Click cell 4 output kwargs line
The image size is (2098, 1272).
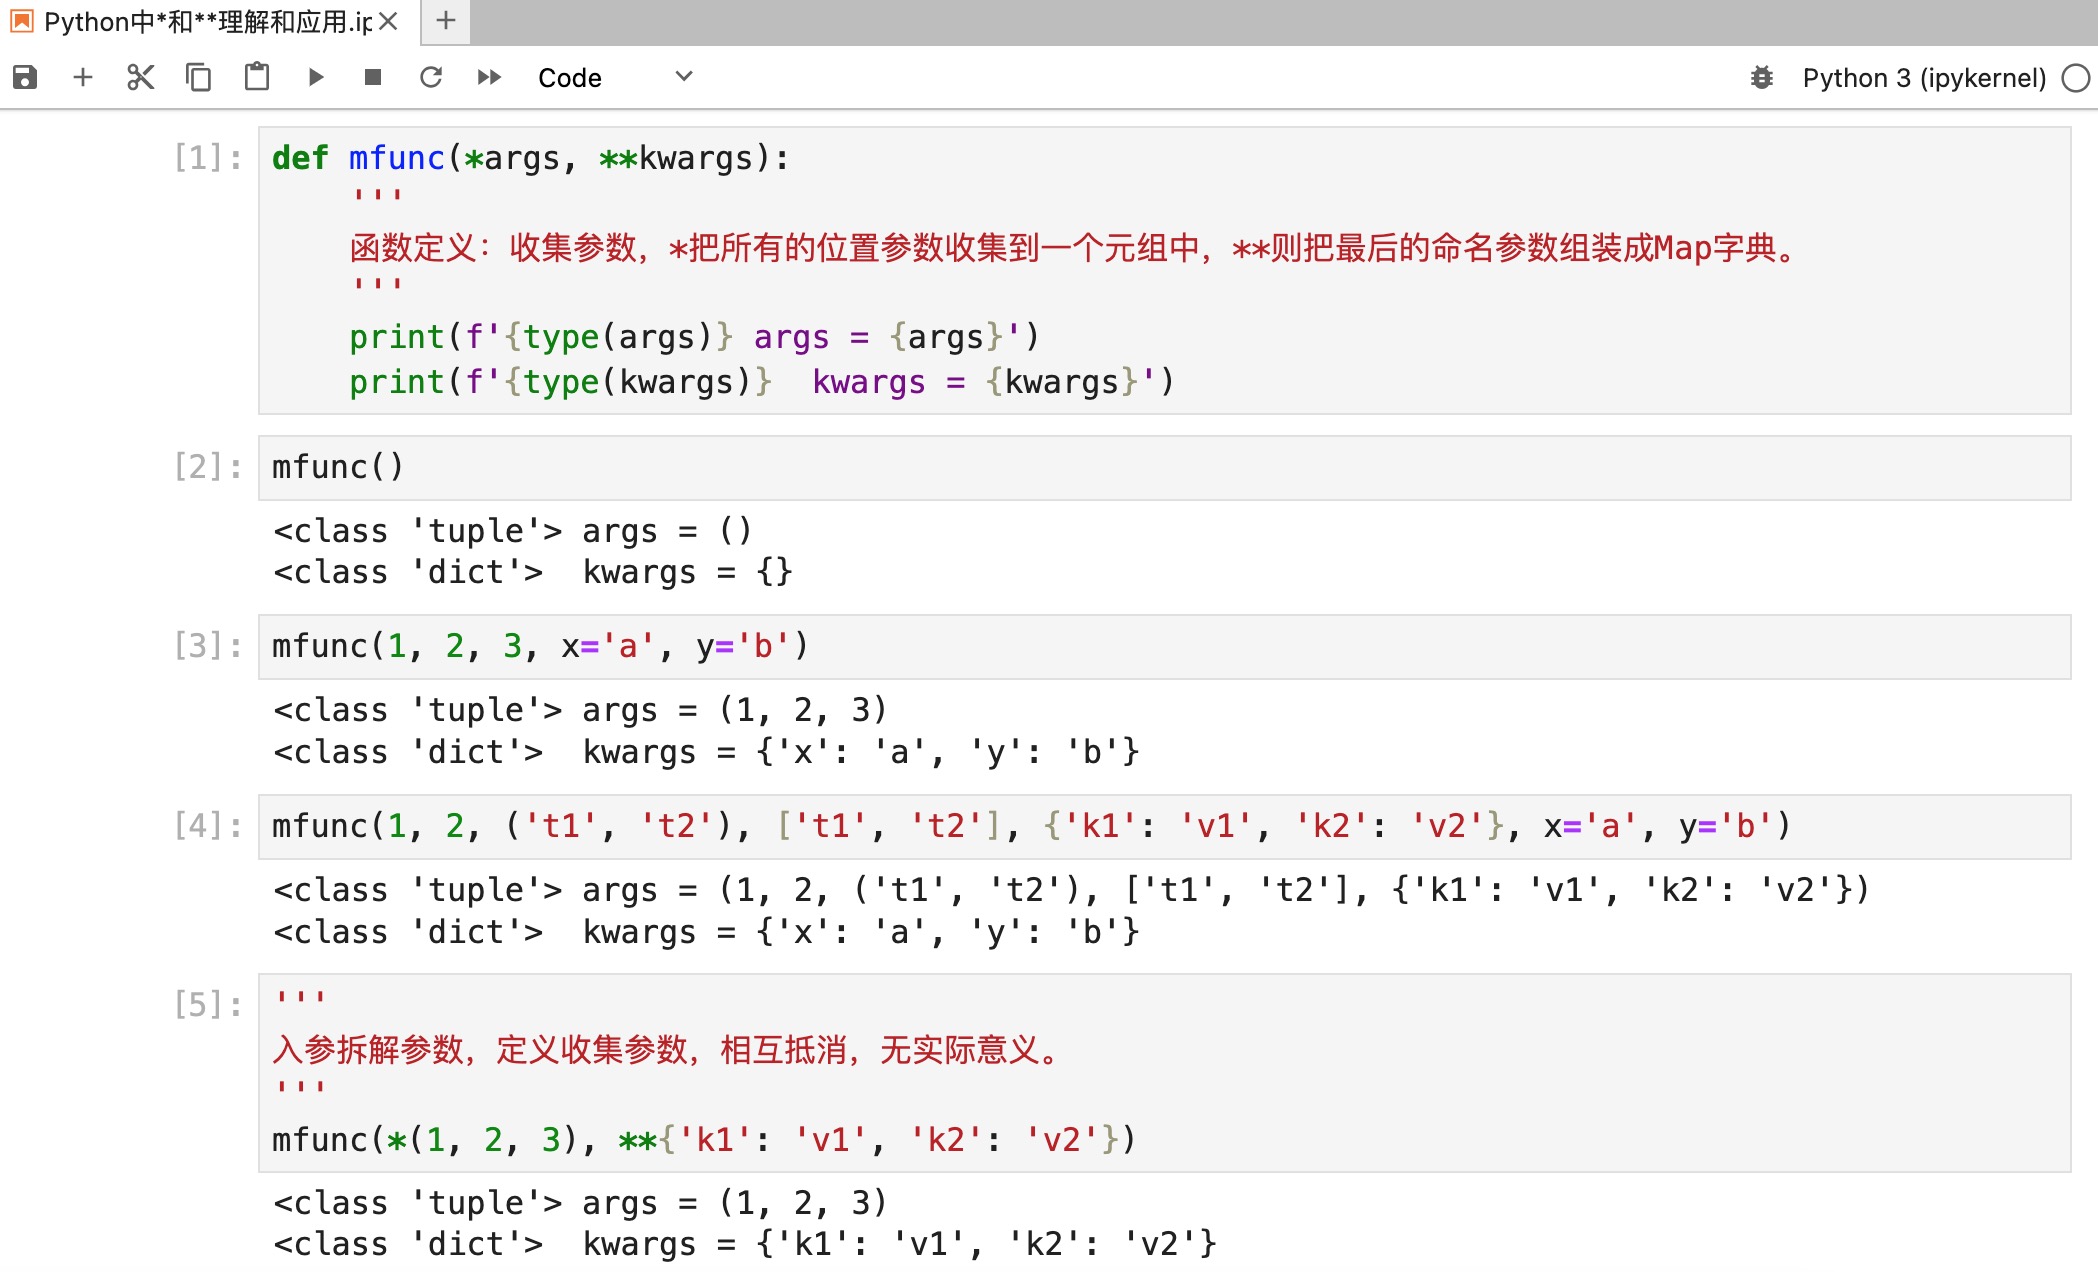click(x=706, y=933)
